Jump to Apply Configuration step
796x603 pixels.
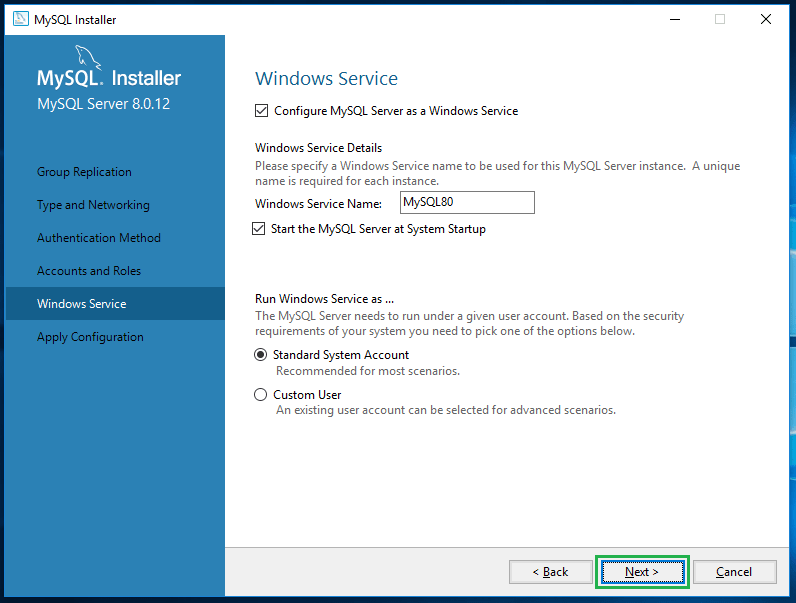tap(90, 337)
